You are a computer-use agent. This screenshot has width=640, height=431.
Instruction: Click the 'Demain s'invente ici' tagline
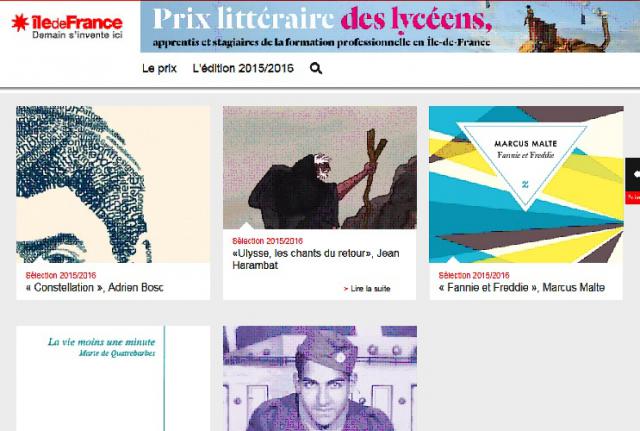[77, 36]
